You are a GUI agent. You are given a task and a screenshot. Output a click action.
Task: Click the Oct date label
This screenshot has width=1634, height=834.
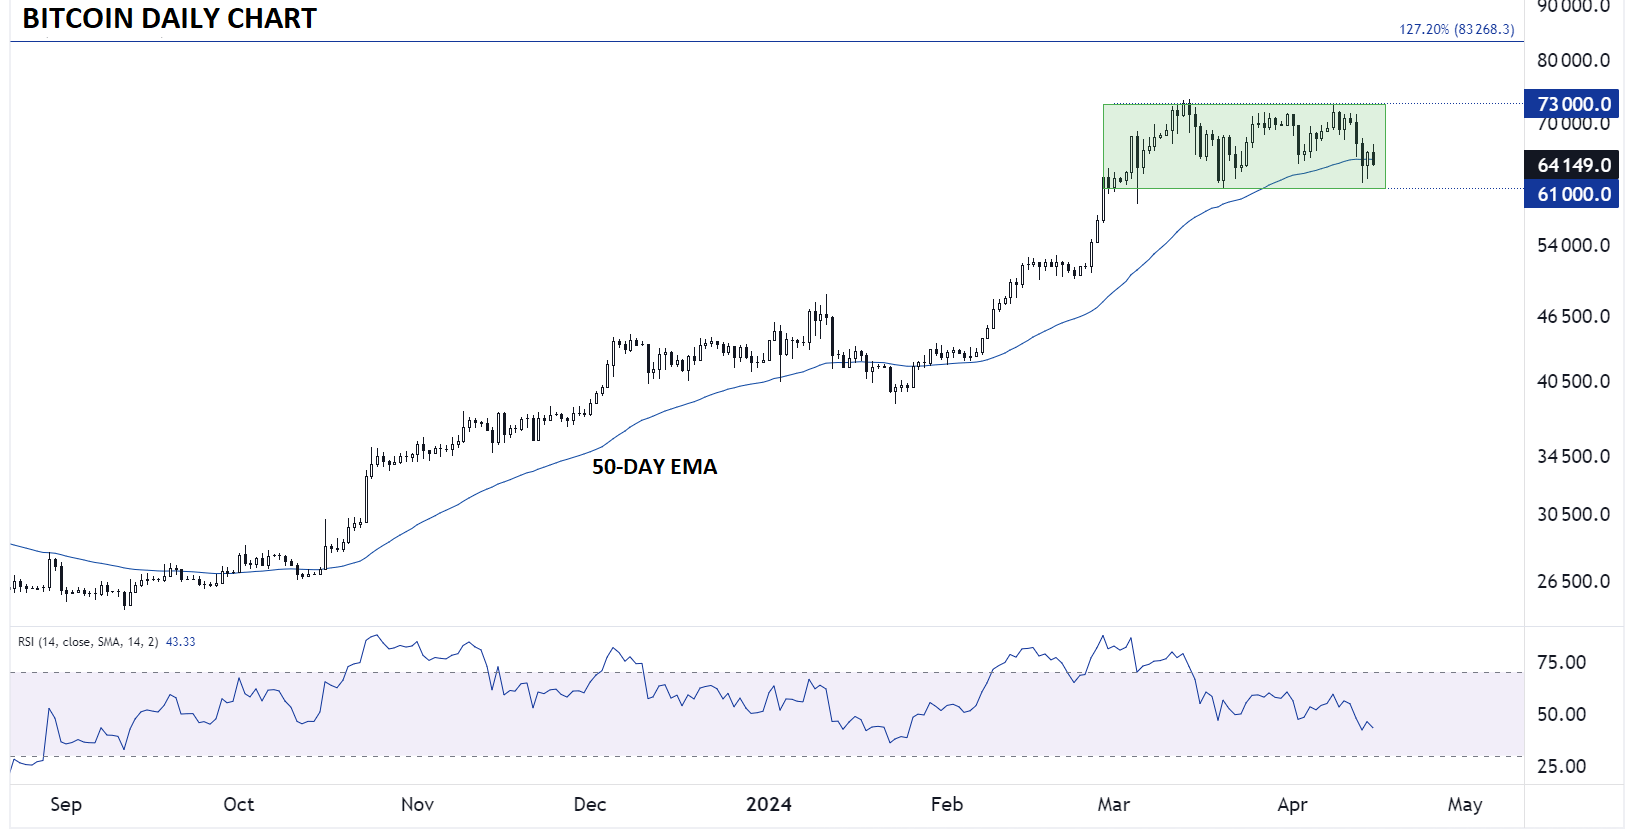[239, 804]
